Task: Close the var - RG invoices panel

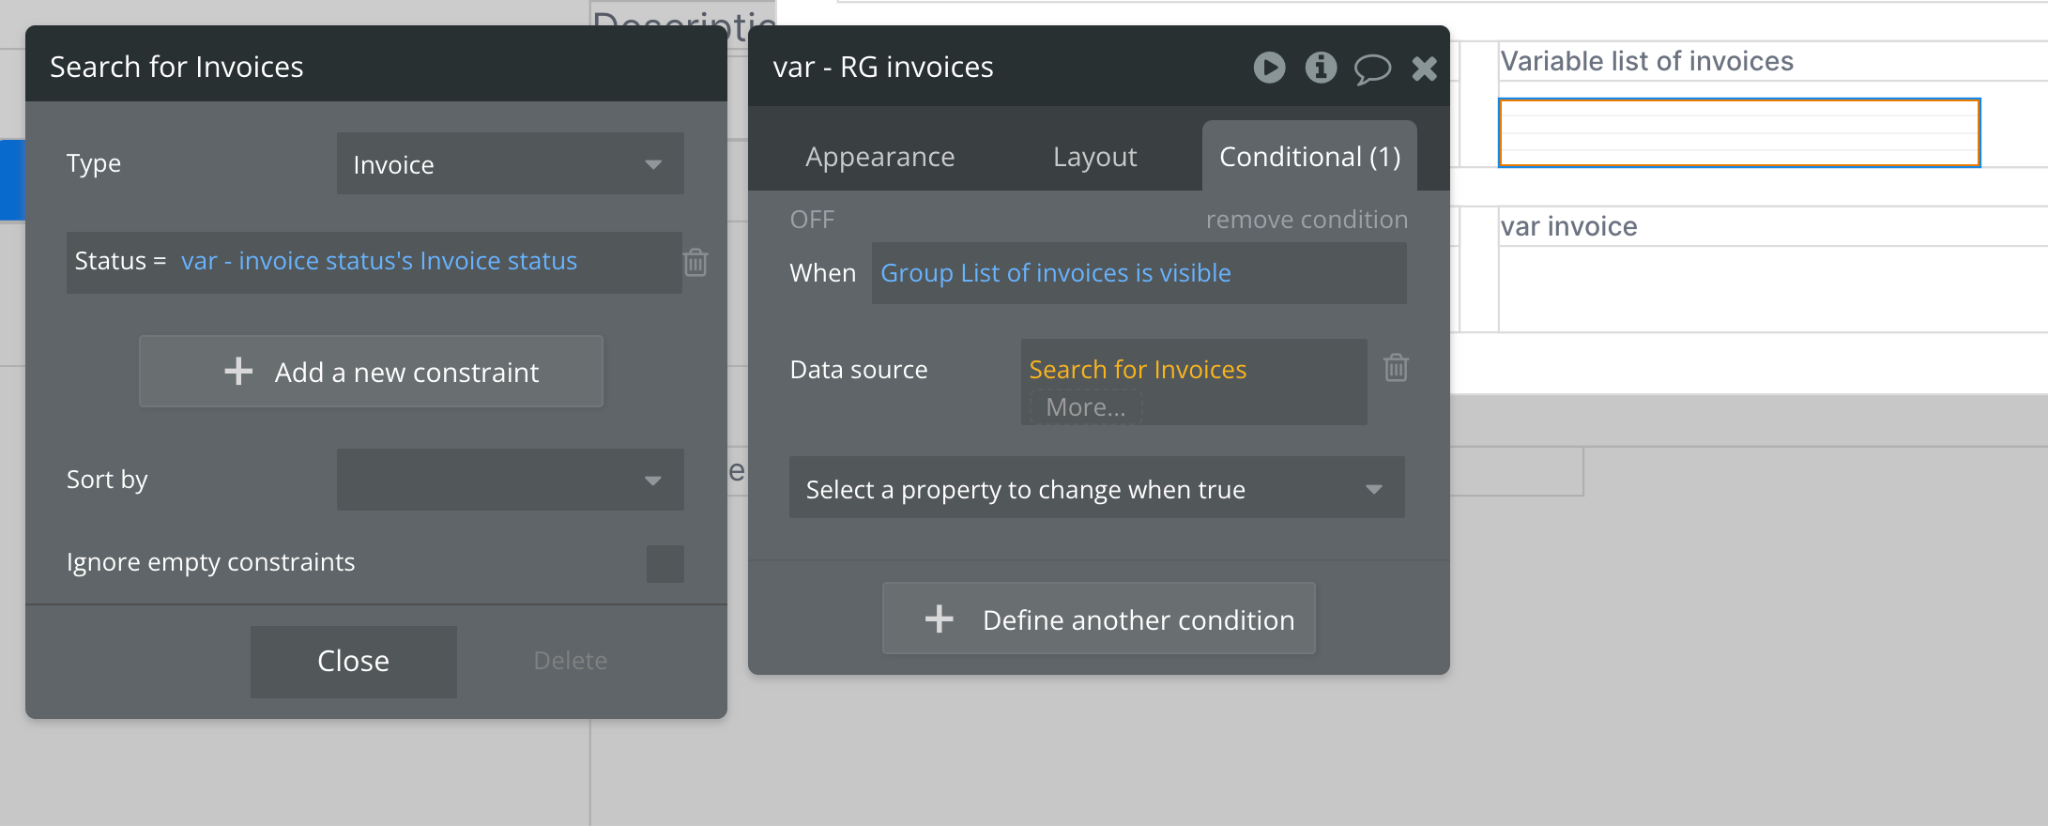Action: tap(1424, 68)
